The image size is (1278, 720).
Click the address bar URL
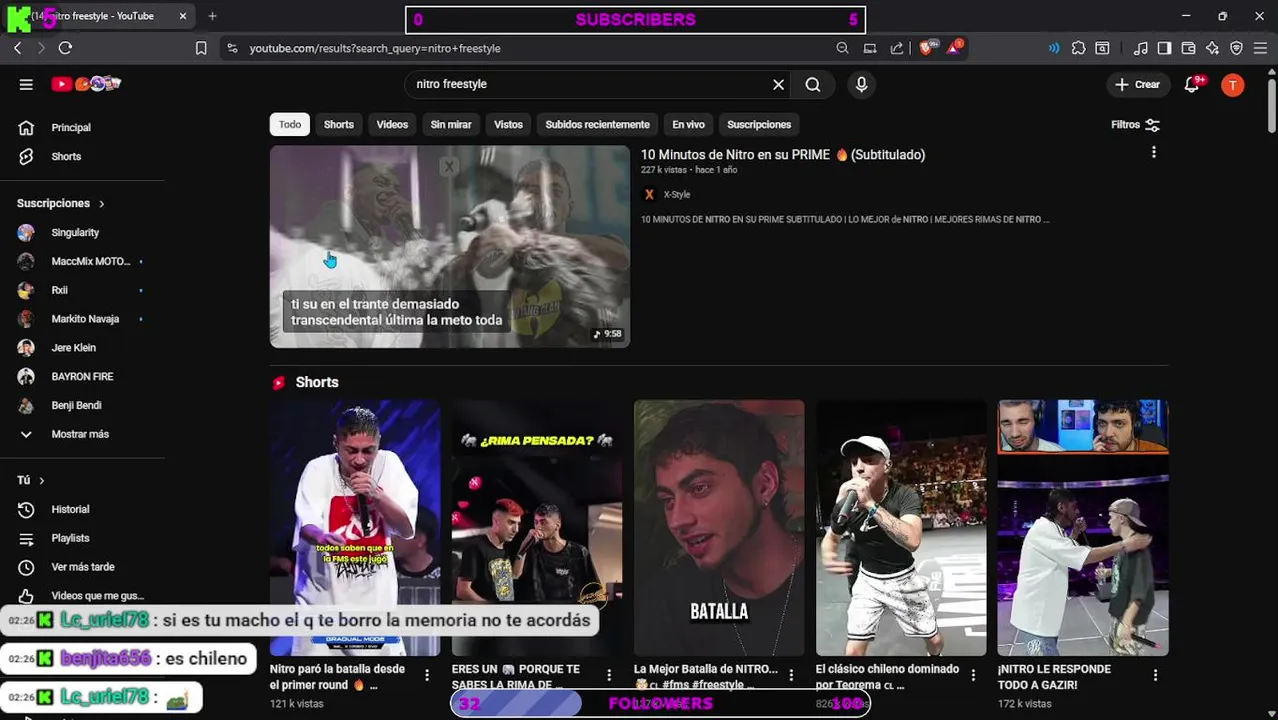pyautogui.click(x=375, y=48)
